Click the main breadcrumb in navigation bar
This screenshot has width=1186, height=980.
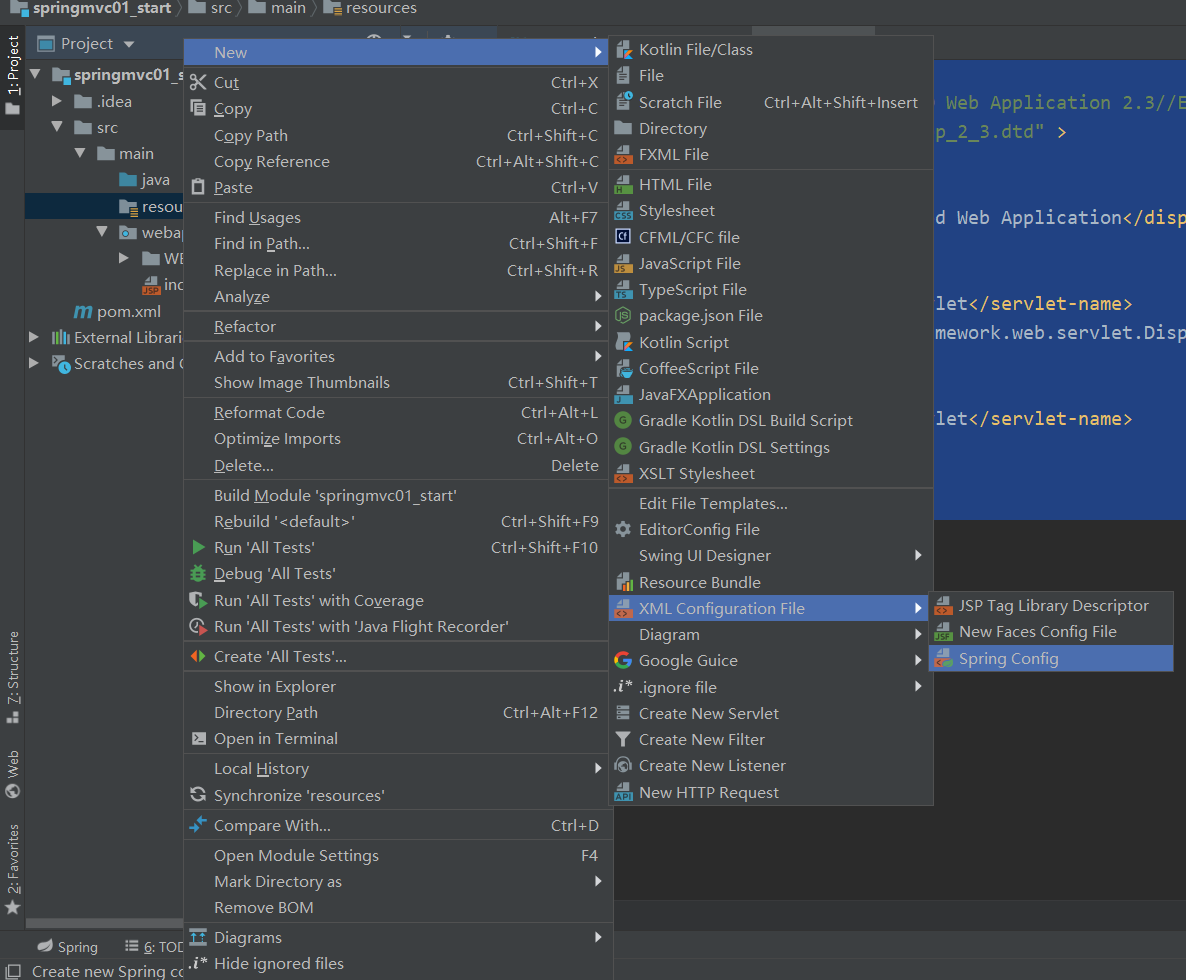pyautogui.click(x=278, y=8)
